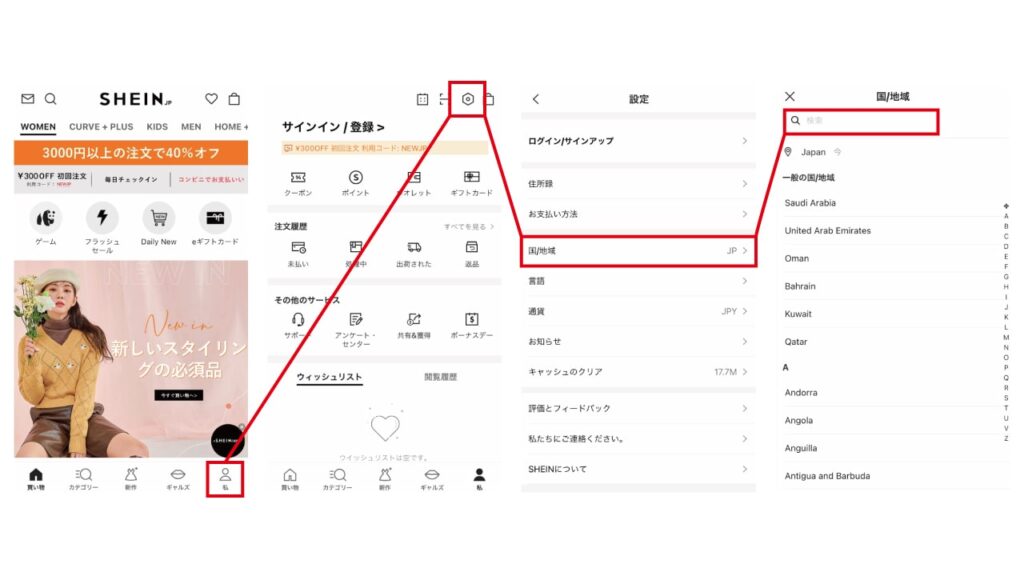Open the mail inbox icon on home screen

pyautogui.click(x=27, y=99)
